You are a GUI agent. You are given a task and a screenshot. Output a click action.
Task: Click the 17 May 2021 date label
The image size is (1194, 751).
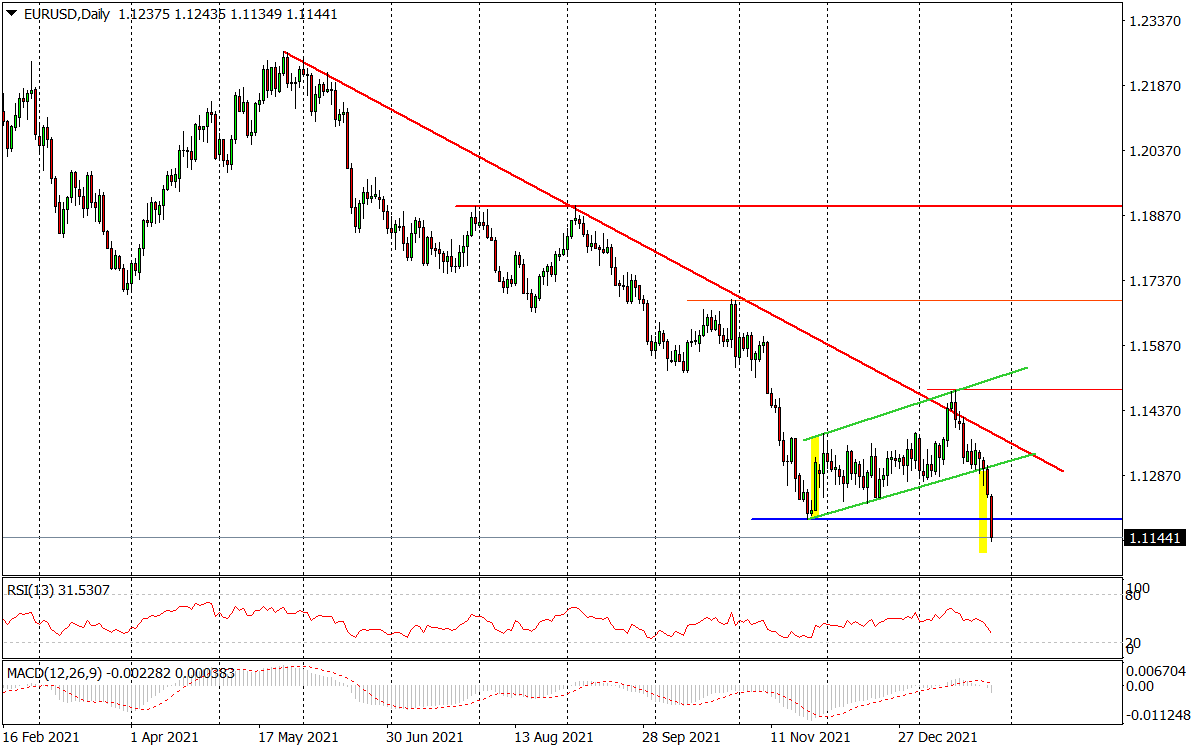pyautogui.click(x=298, y=737)
